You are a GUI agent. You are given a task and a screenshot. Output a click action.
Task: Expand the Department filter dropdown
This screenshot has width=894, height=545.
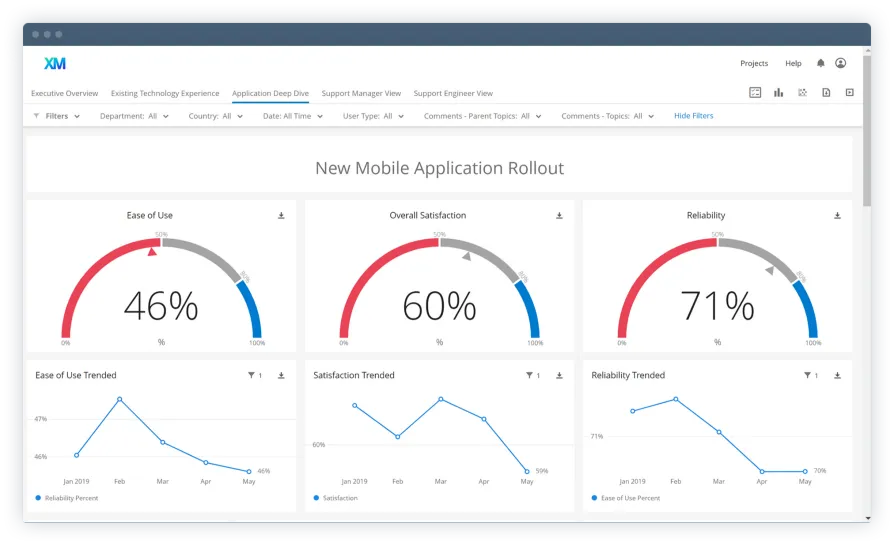pyautogui.click(x=134, y=116)
